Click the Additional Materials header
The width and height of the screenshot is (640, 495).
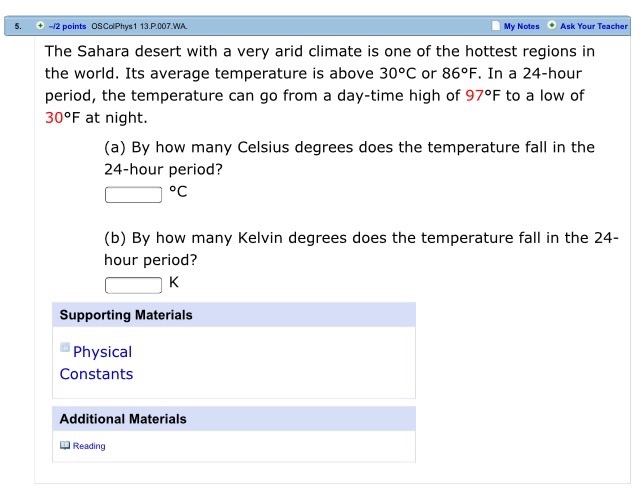click(x=123, y=419)
